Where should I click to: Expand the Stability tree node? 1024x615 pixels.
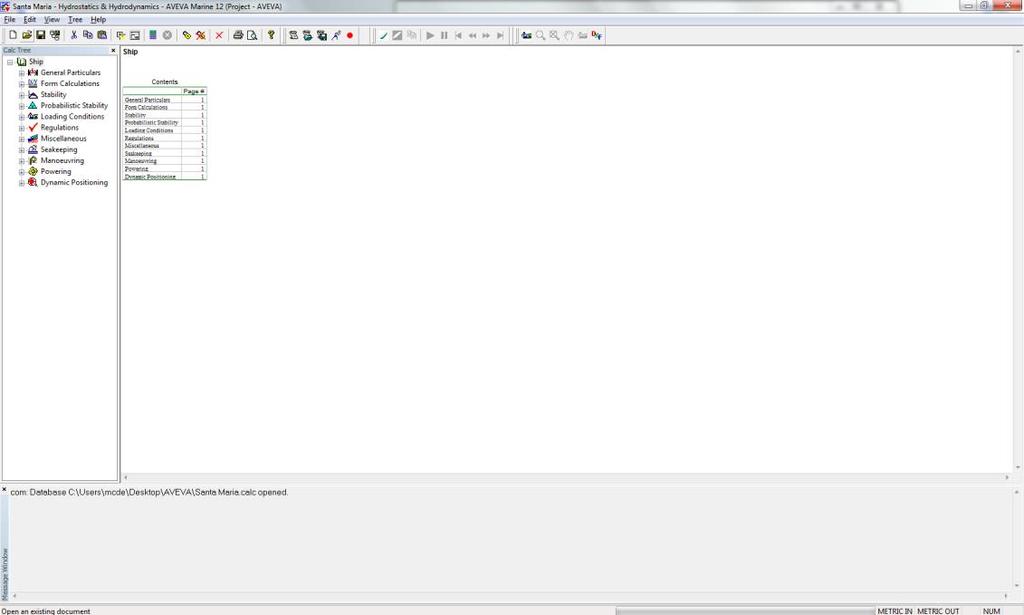pos(22,95)
